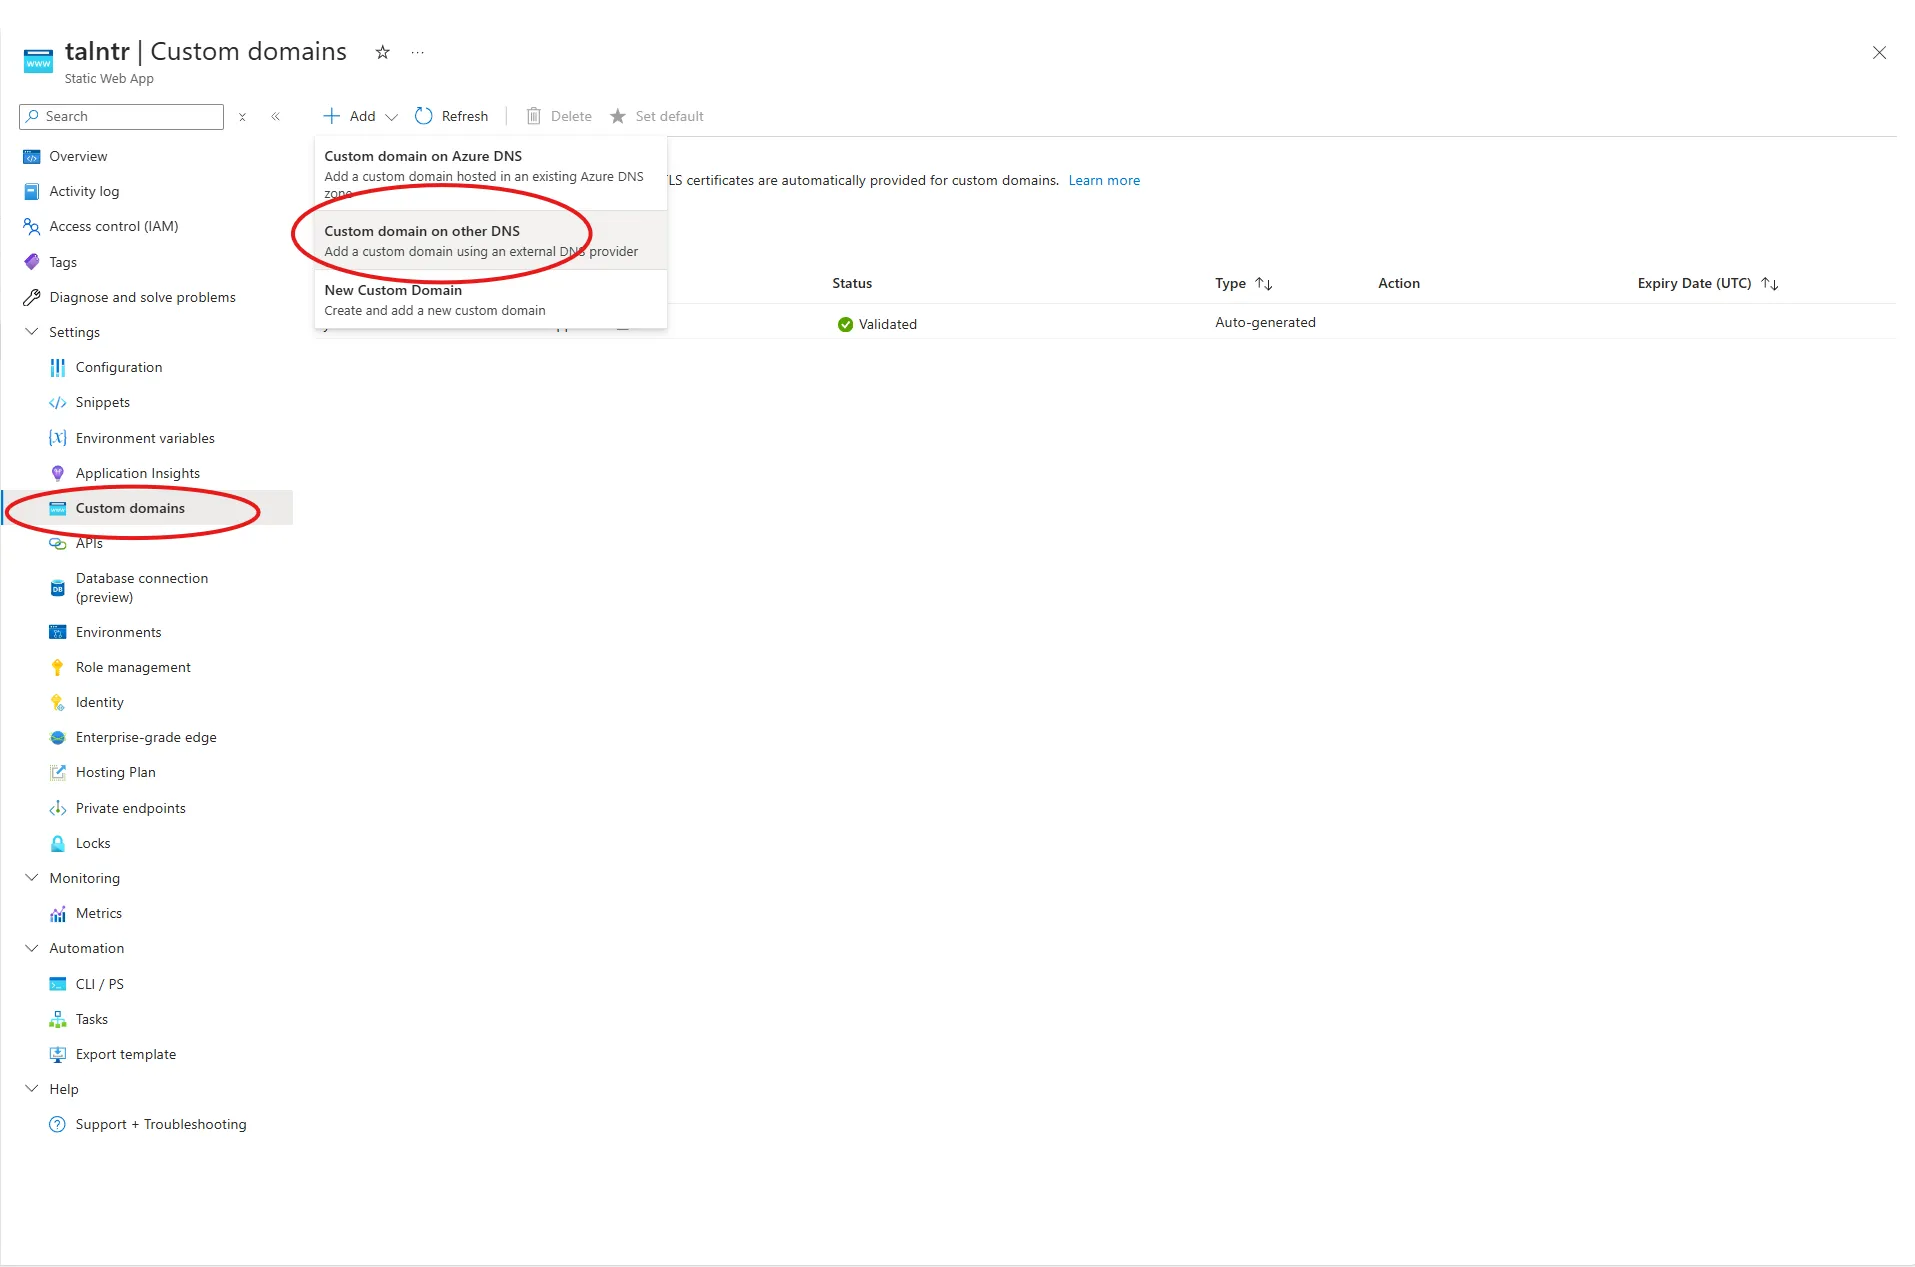
Task: Favorite this page with the star icon
Action: [382, 52]
